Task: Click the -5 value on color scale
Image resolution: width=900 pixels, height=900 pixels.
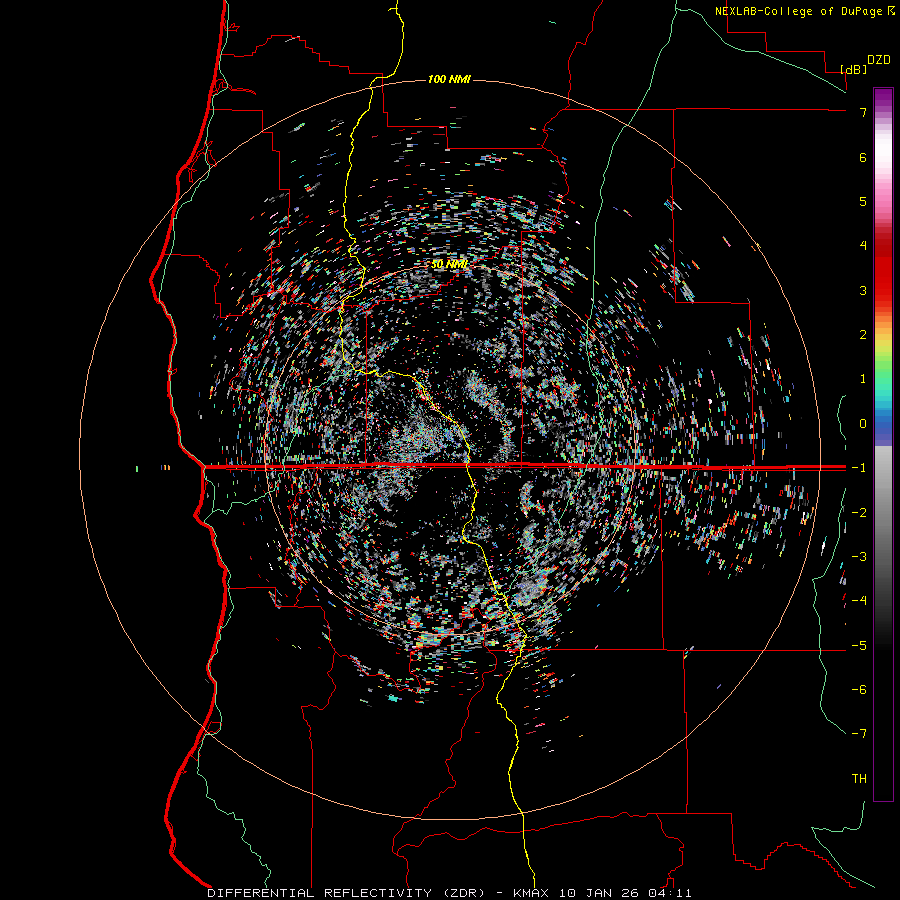Action: pyautogui.click(x=859, y=646)
